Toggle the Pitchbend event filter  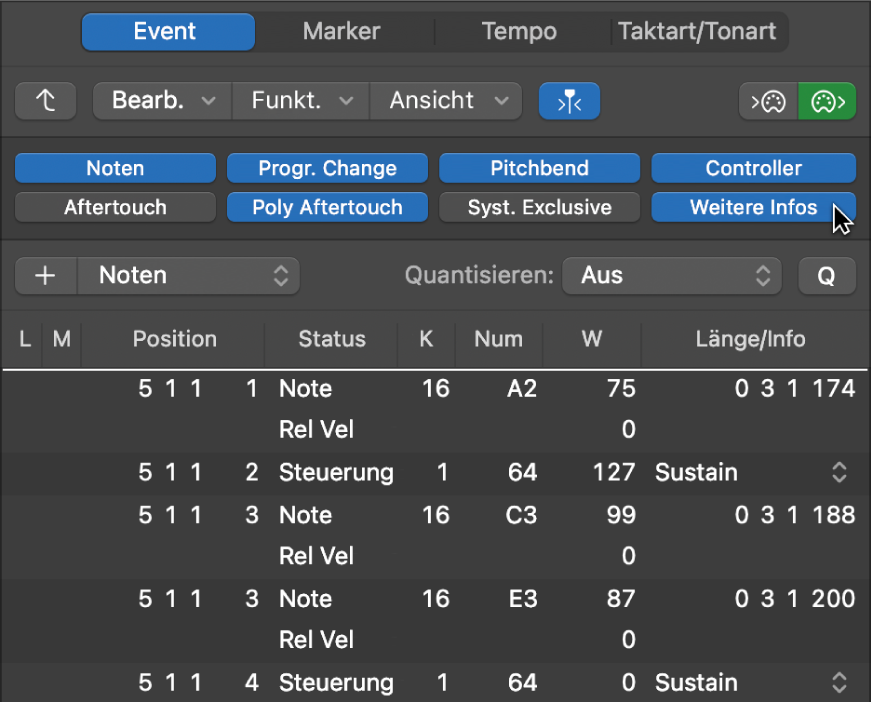click(539, 168)
